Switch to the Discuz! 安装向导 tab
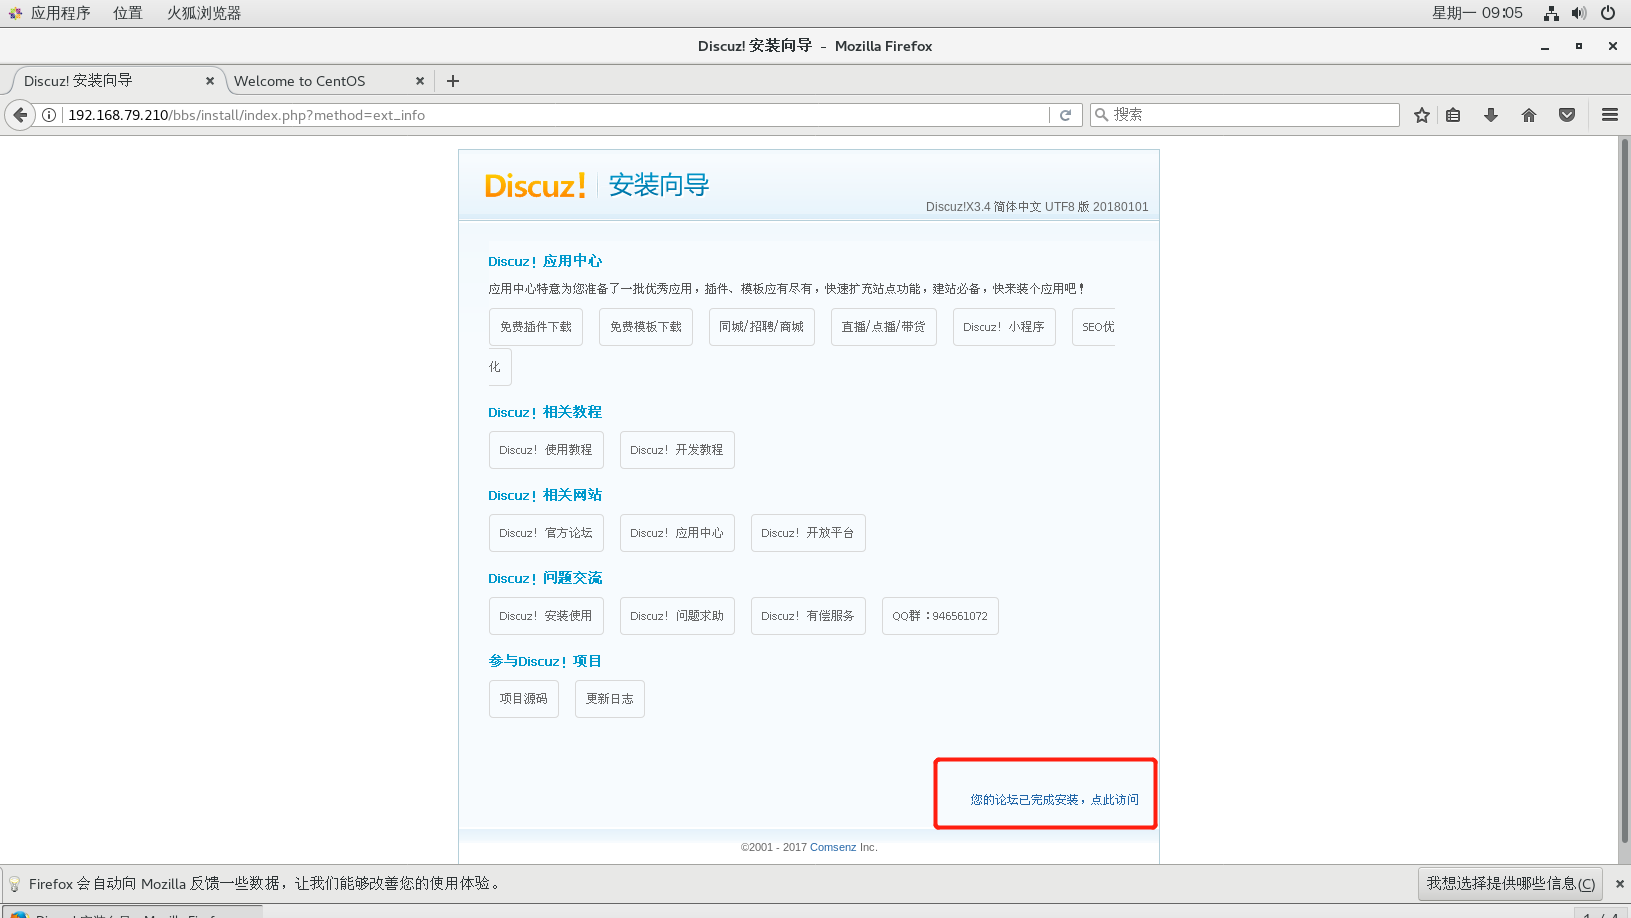 115,81
